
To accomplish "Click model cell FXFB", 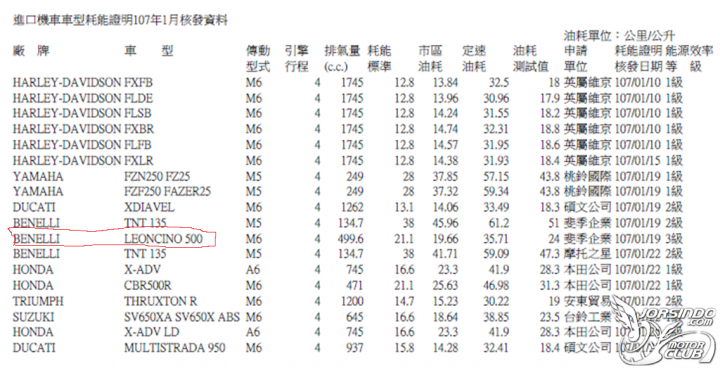I will click(x=138, y=83).
